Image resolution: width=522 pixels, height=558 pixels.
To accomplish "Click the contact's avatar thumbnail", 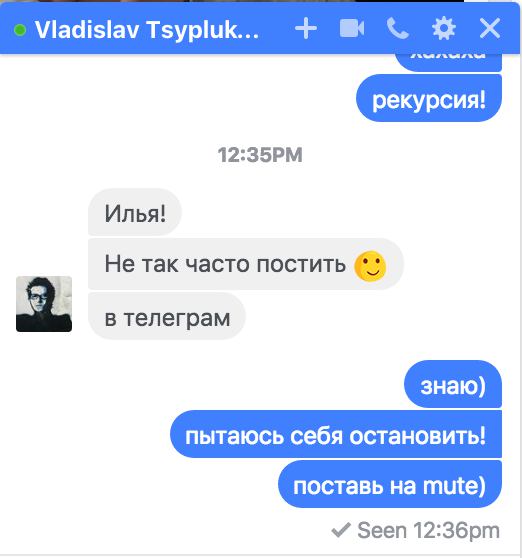I will (44, 304).
